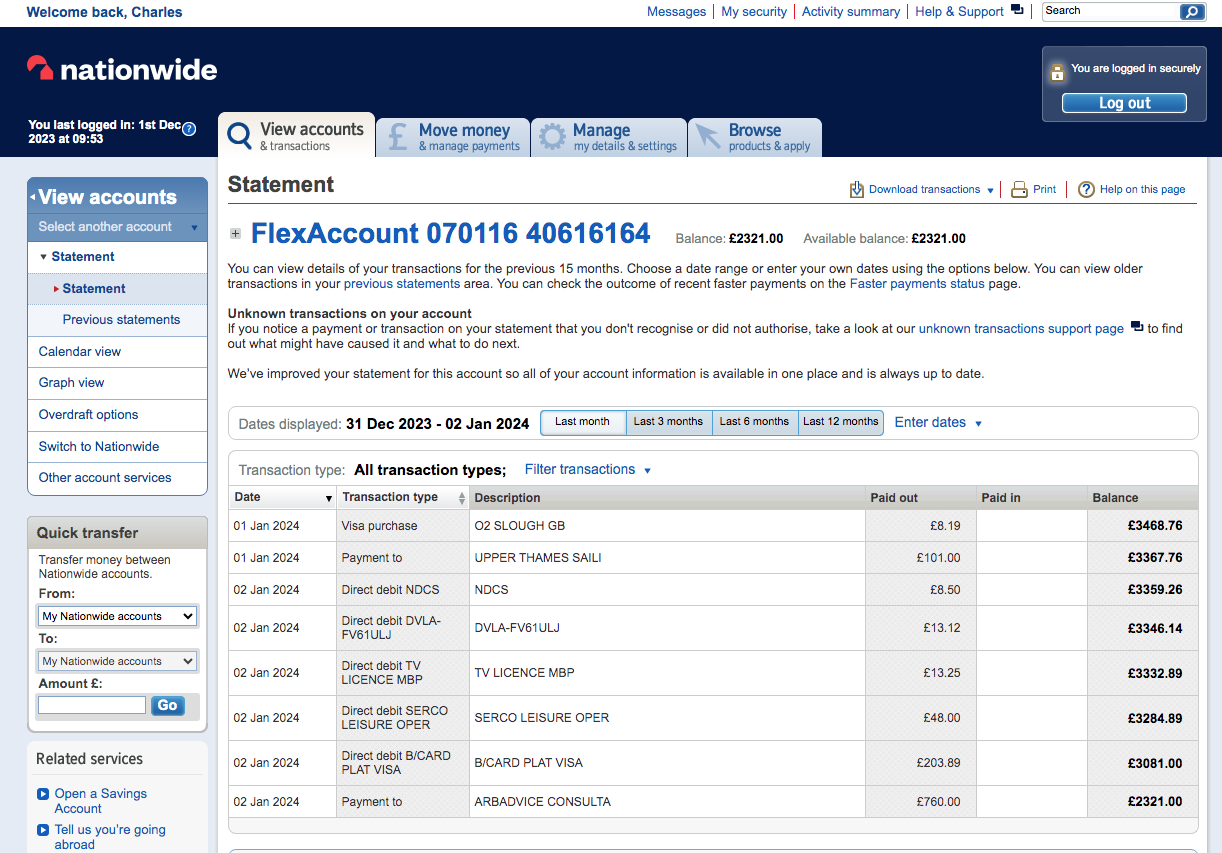Screen dimensions: 1222x853
Task: Select the Last month range
Action: pos(583,422)
